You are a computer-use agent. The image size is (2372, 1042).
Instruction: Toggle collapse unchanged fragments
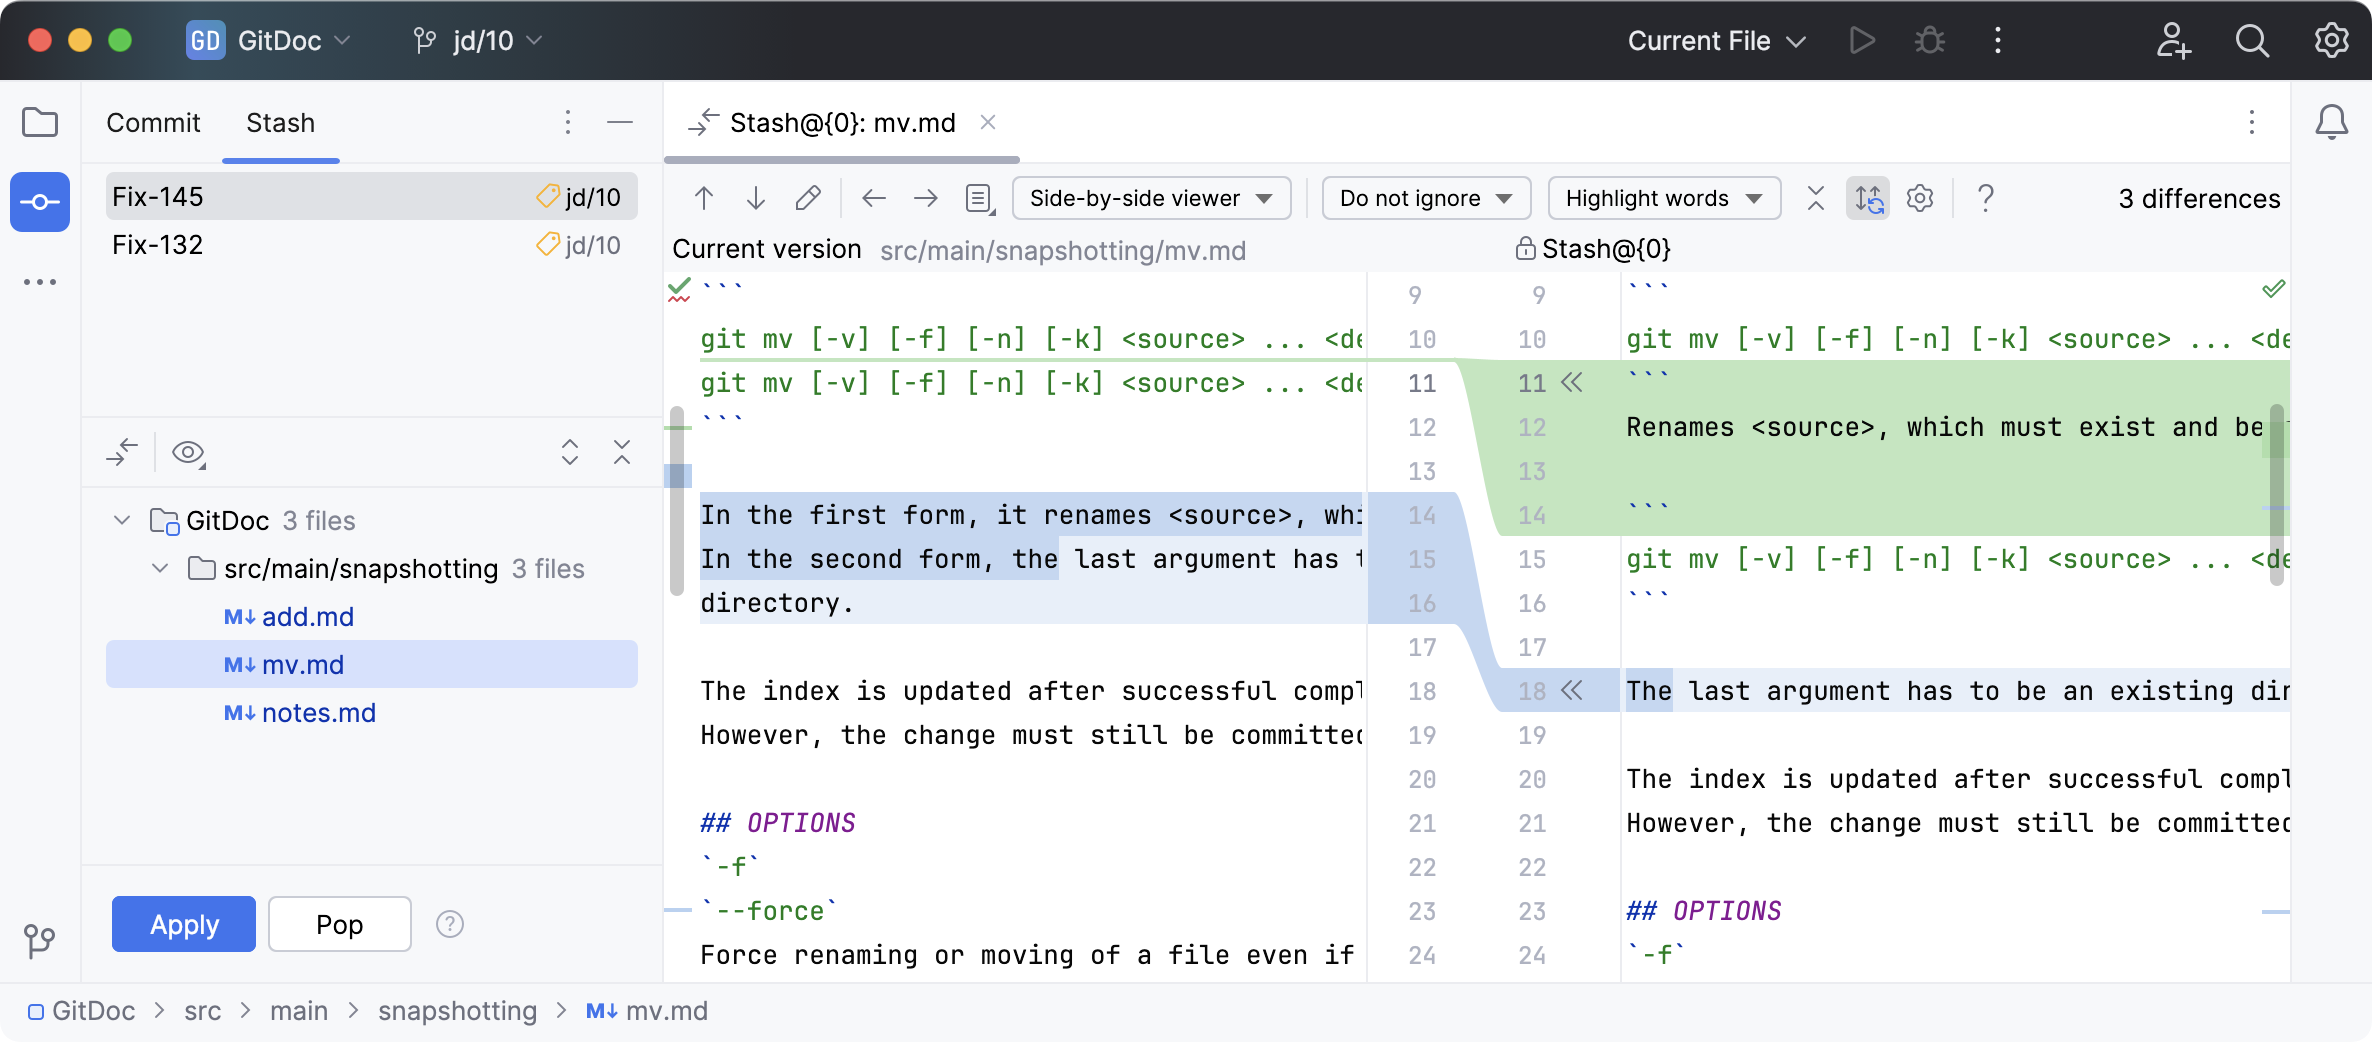(x=1816, y=198)
